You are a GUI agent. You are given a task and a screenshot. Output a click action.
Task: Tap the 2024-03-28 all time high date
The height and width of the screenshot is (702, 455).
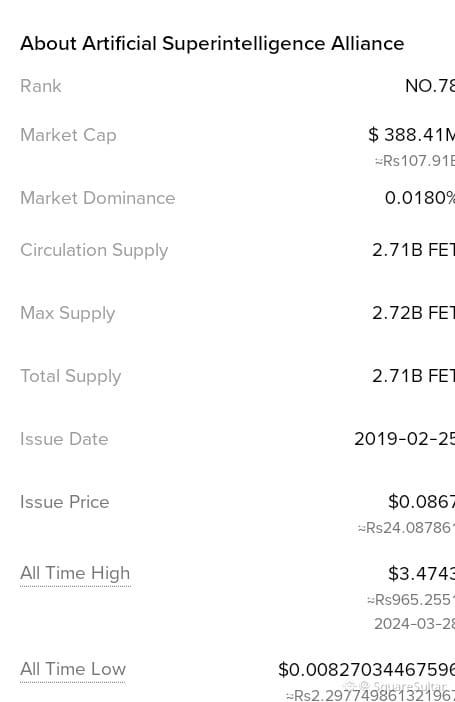click(415, 624)
